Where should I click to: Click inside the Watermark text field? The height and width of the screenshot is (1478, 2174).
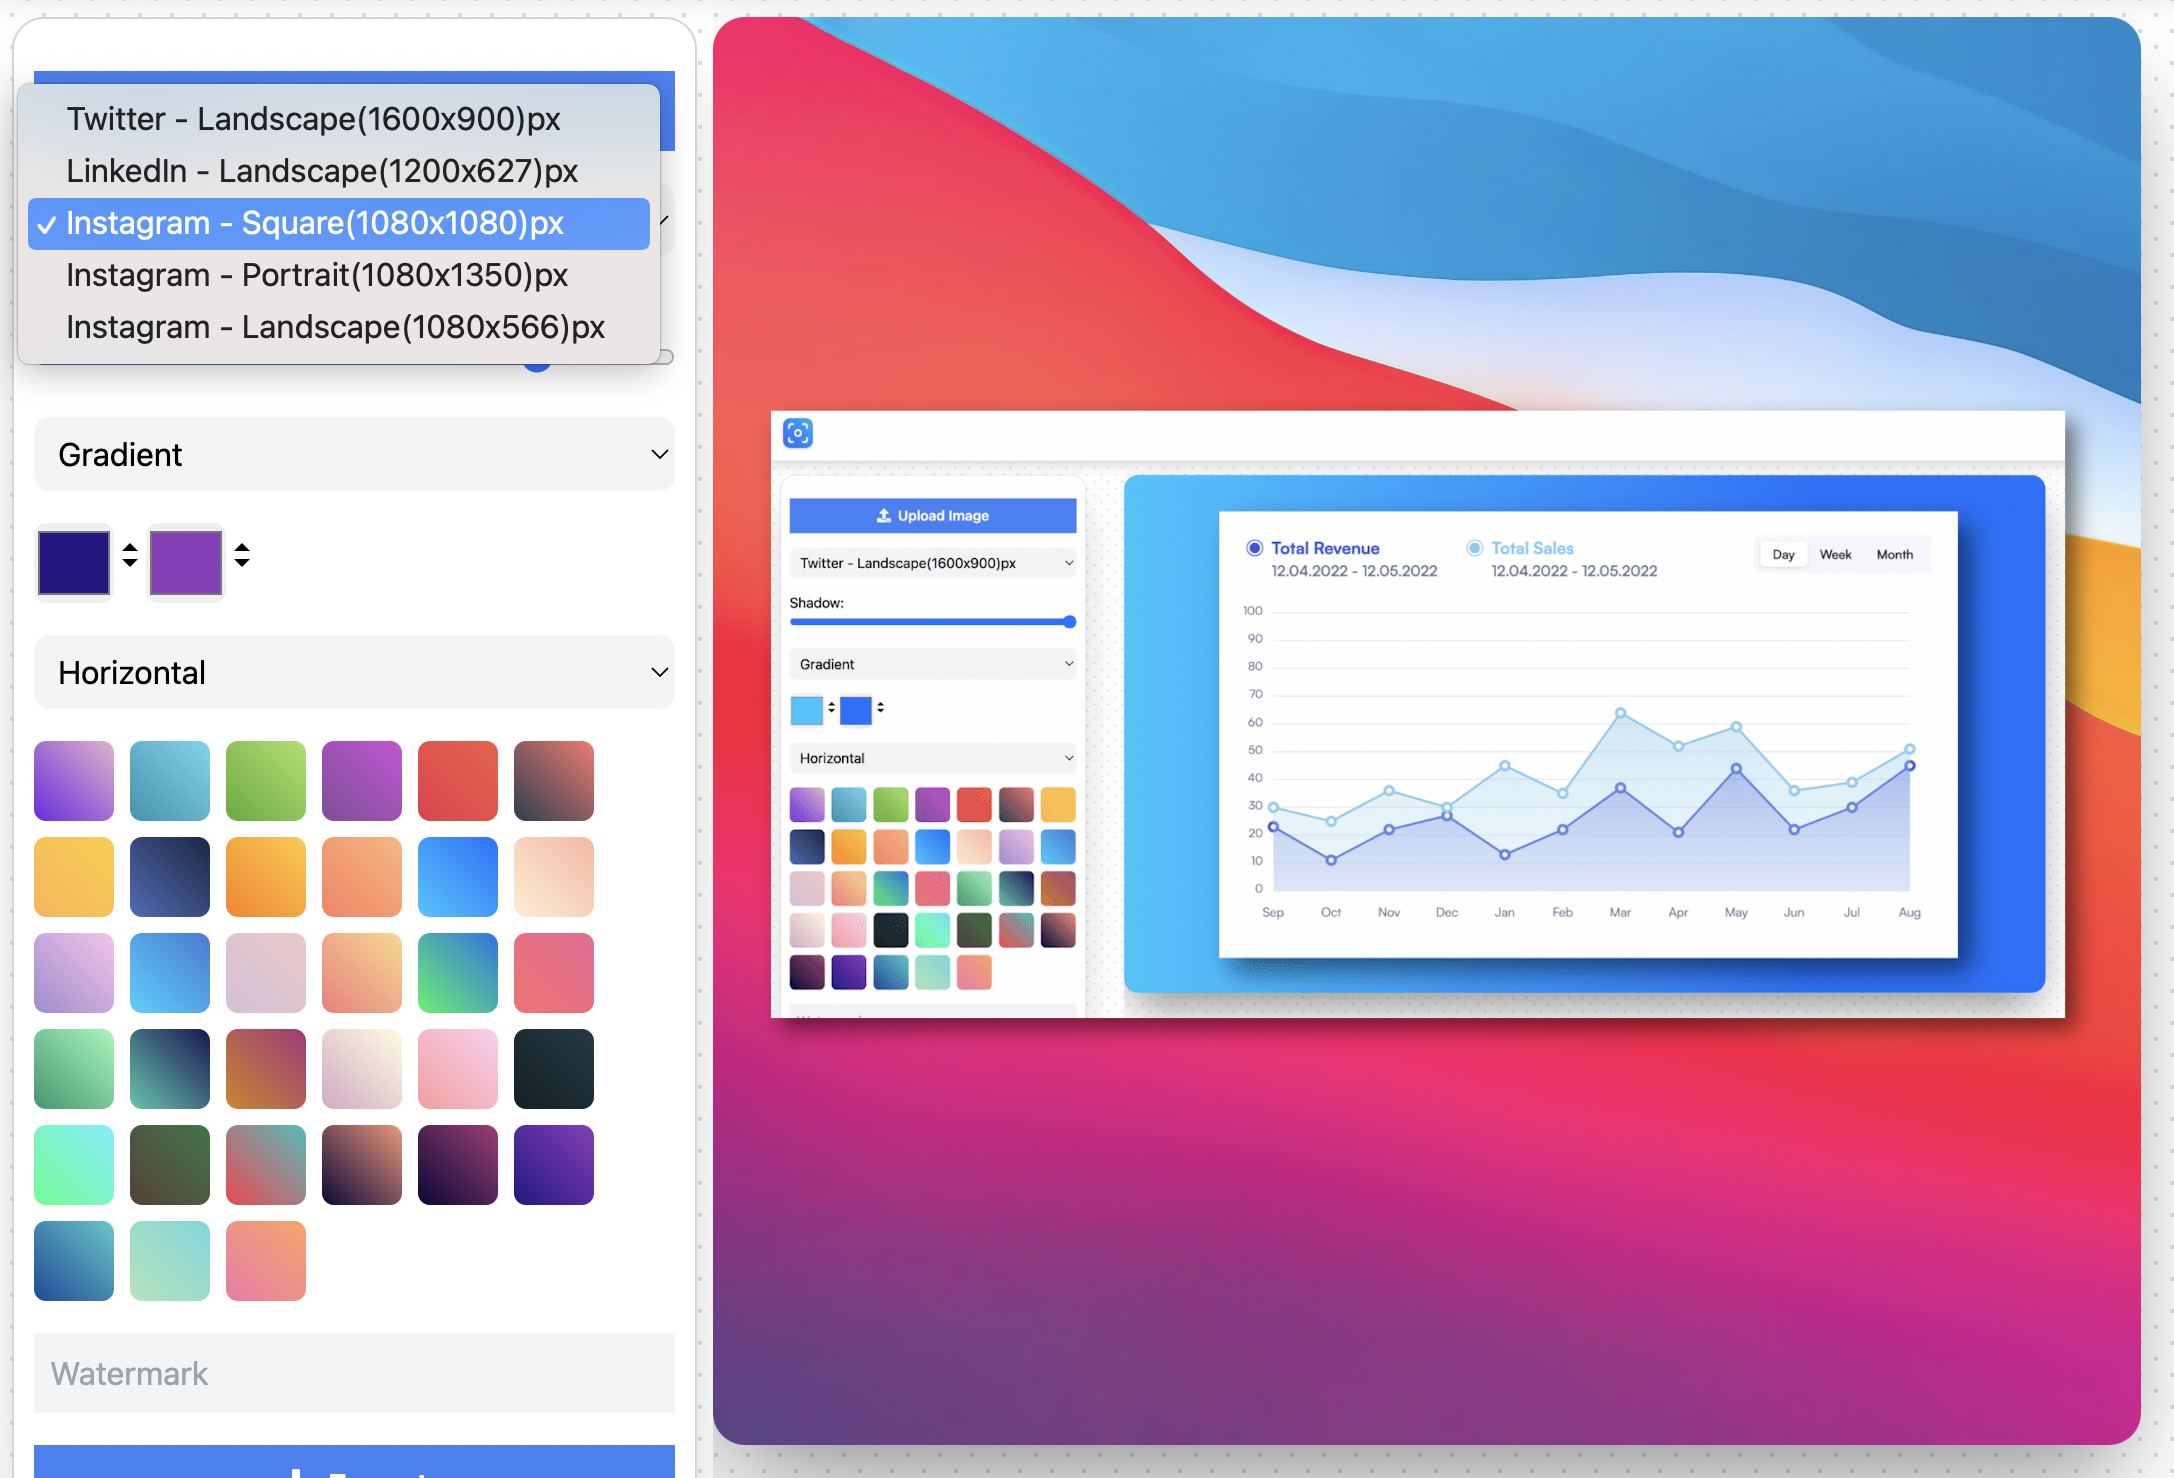pos(354,1373)
